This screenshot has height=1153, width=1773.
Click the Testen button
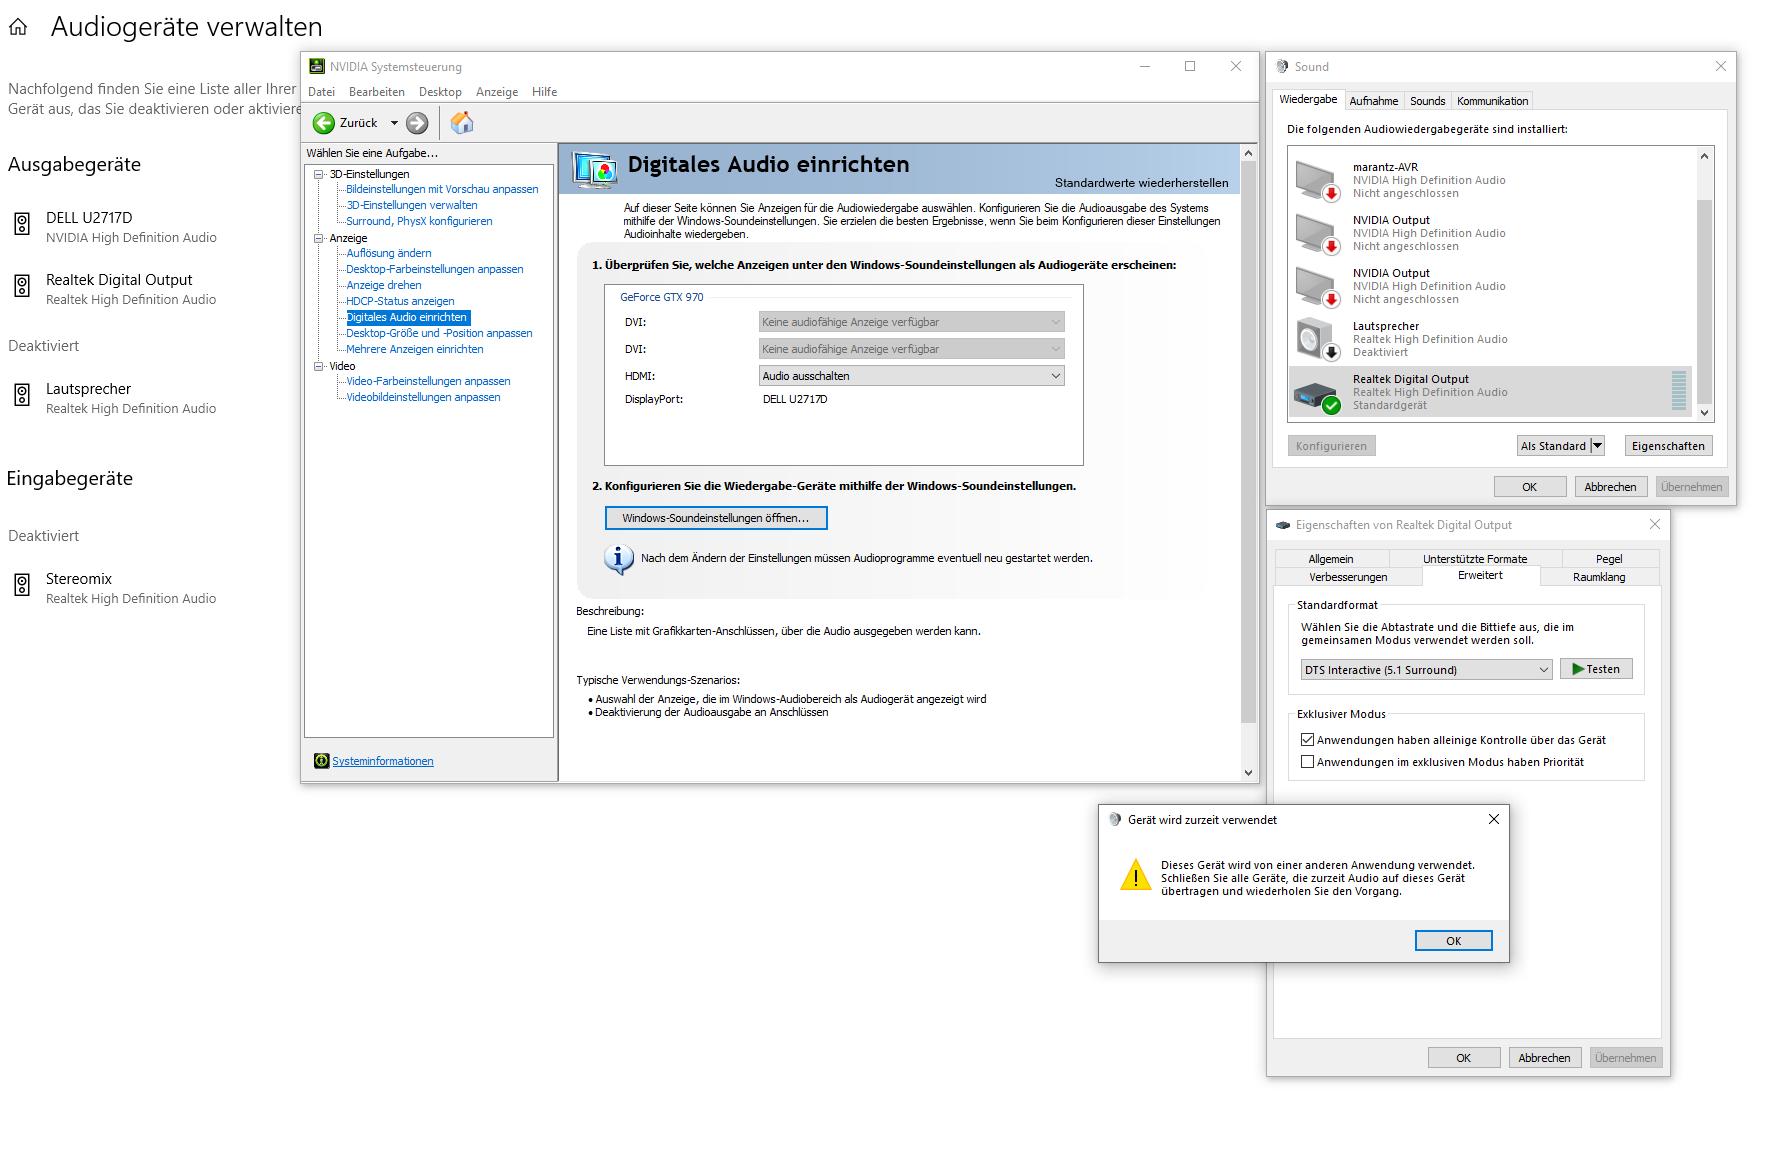tap(1596, 670)
